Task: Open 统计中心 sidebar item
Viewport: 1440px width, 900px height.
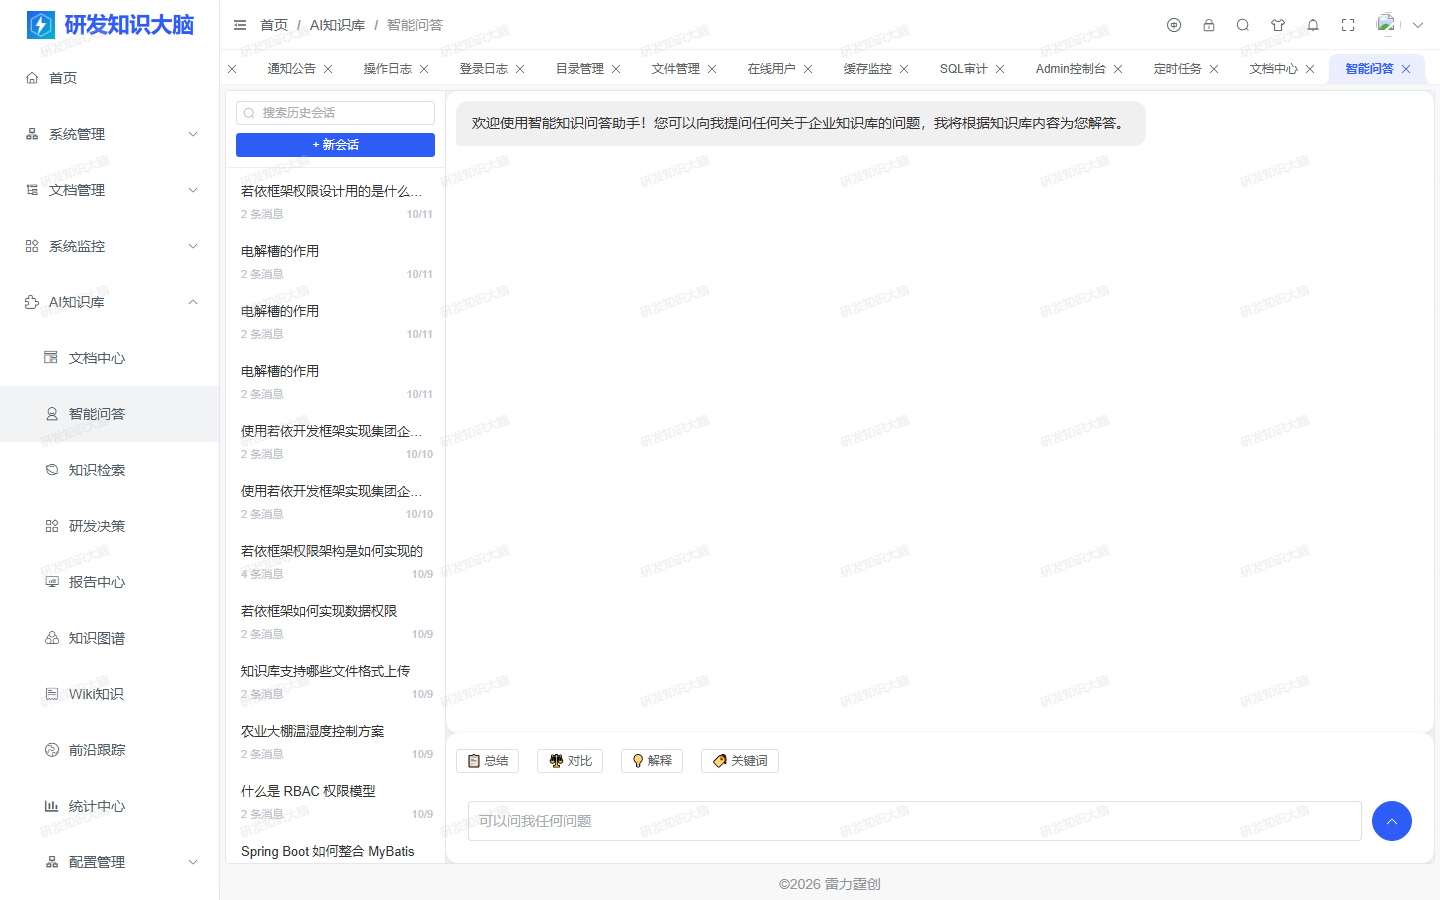Action: pos(109,806)
